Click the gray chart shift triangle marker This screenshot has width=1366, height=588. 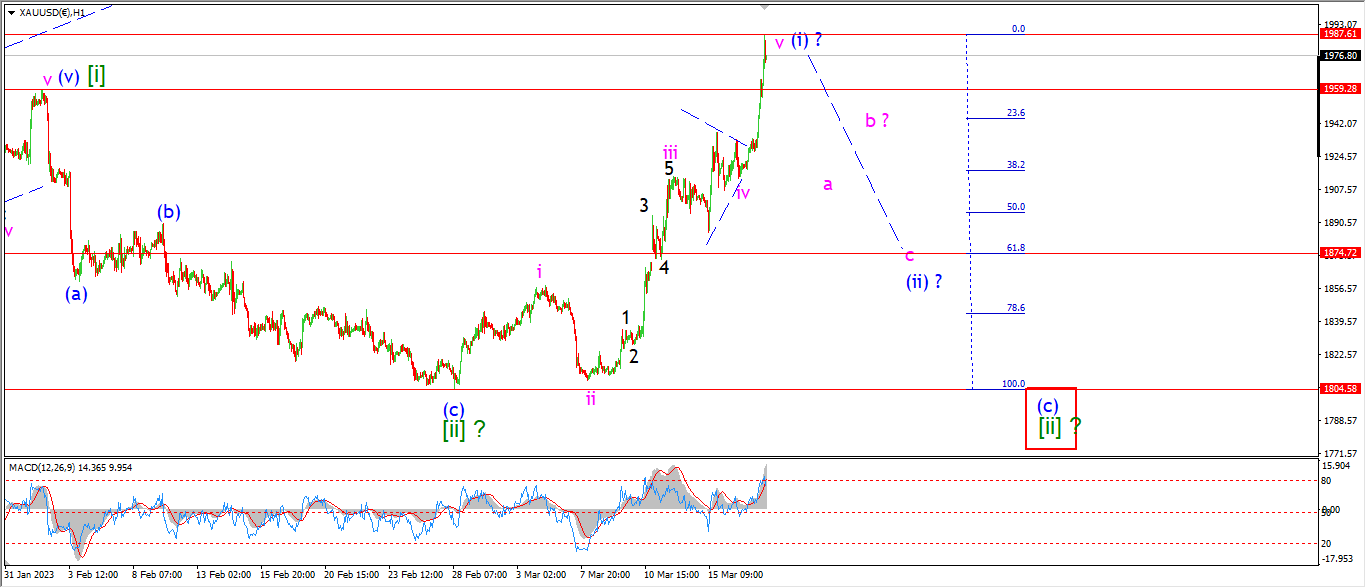766,7
